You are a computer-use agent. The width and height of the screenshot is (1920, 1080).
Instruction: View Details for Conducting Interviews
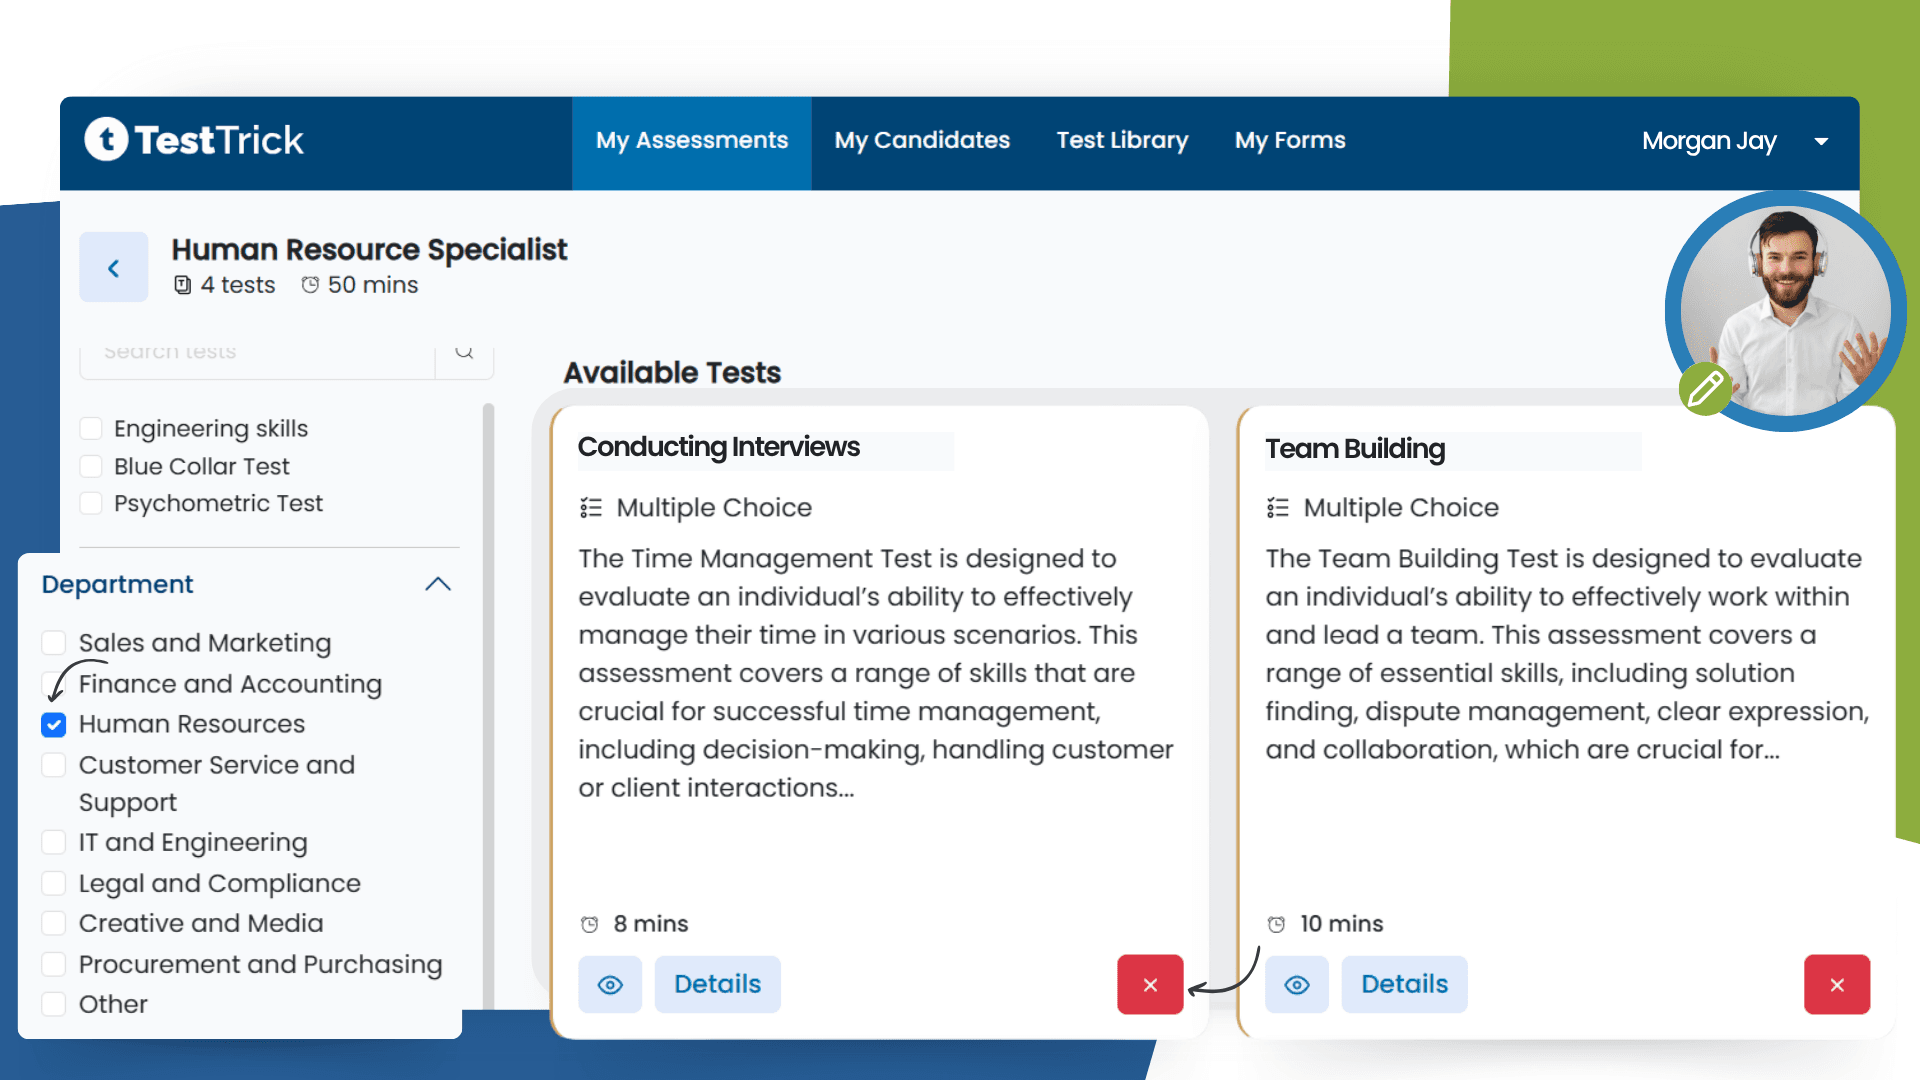(717, 984)
